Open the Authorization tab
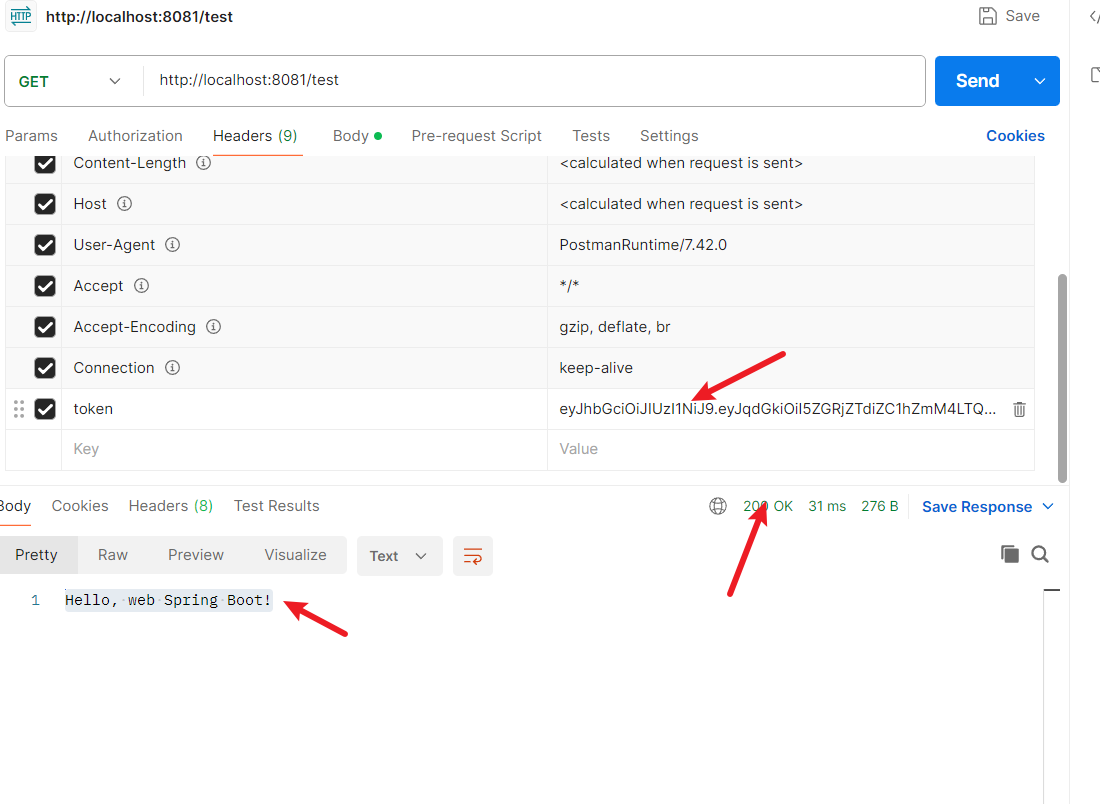Image resolution: width=1100 pixels, height=804 pixels. point(135,136)
